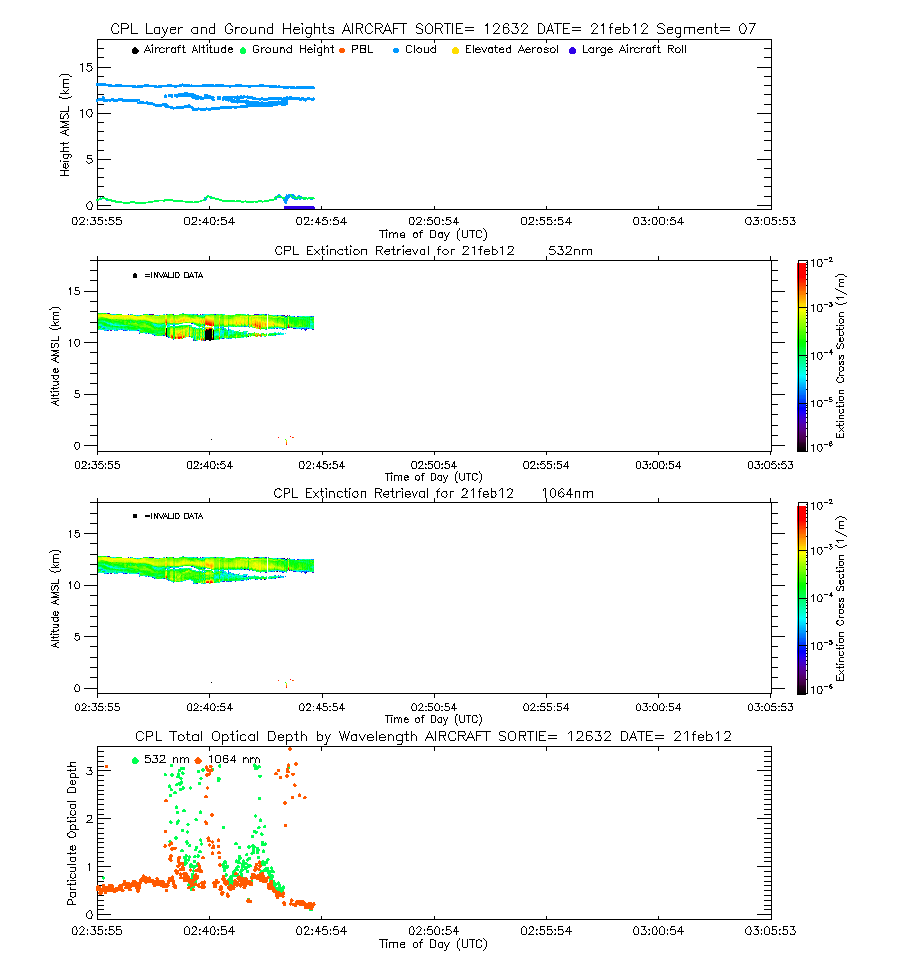This screenshot has height=970, width=900.
Task: Click the 02:35:55 tick label on the optical depth plot
Action: click(x=97, y=931)
